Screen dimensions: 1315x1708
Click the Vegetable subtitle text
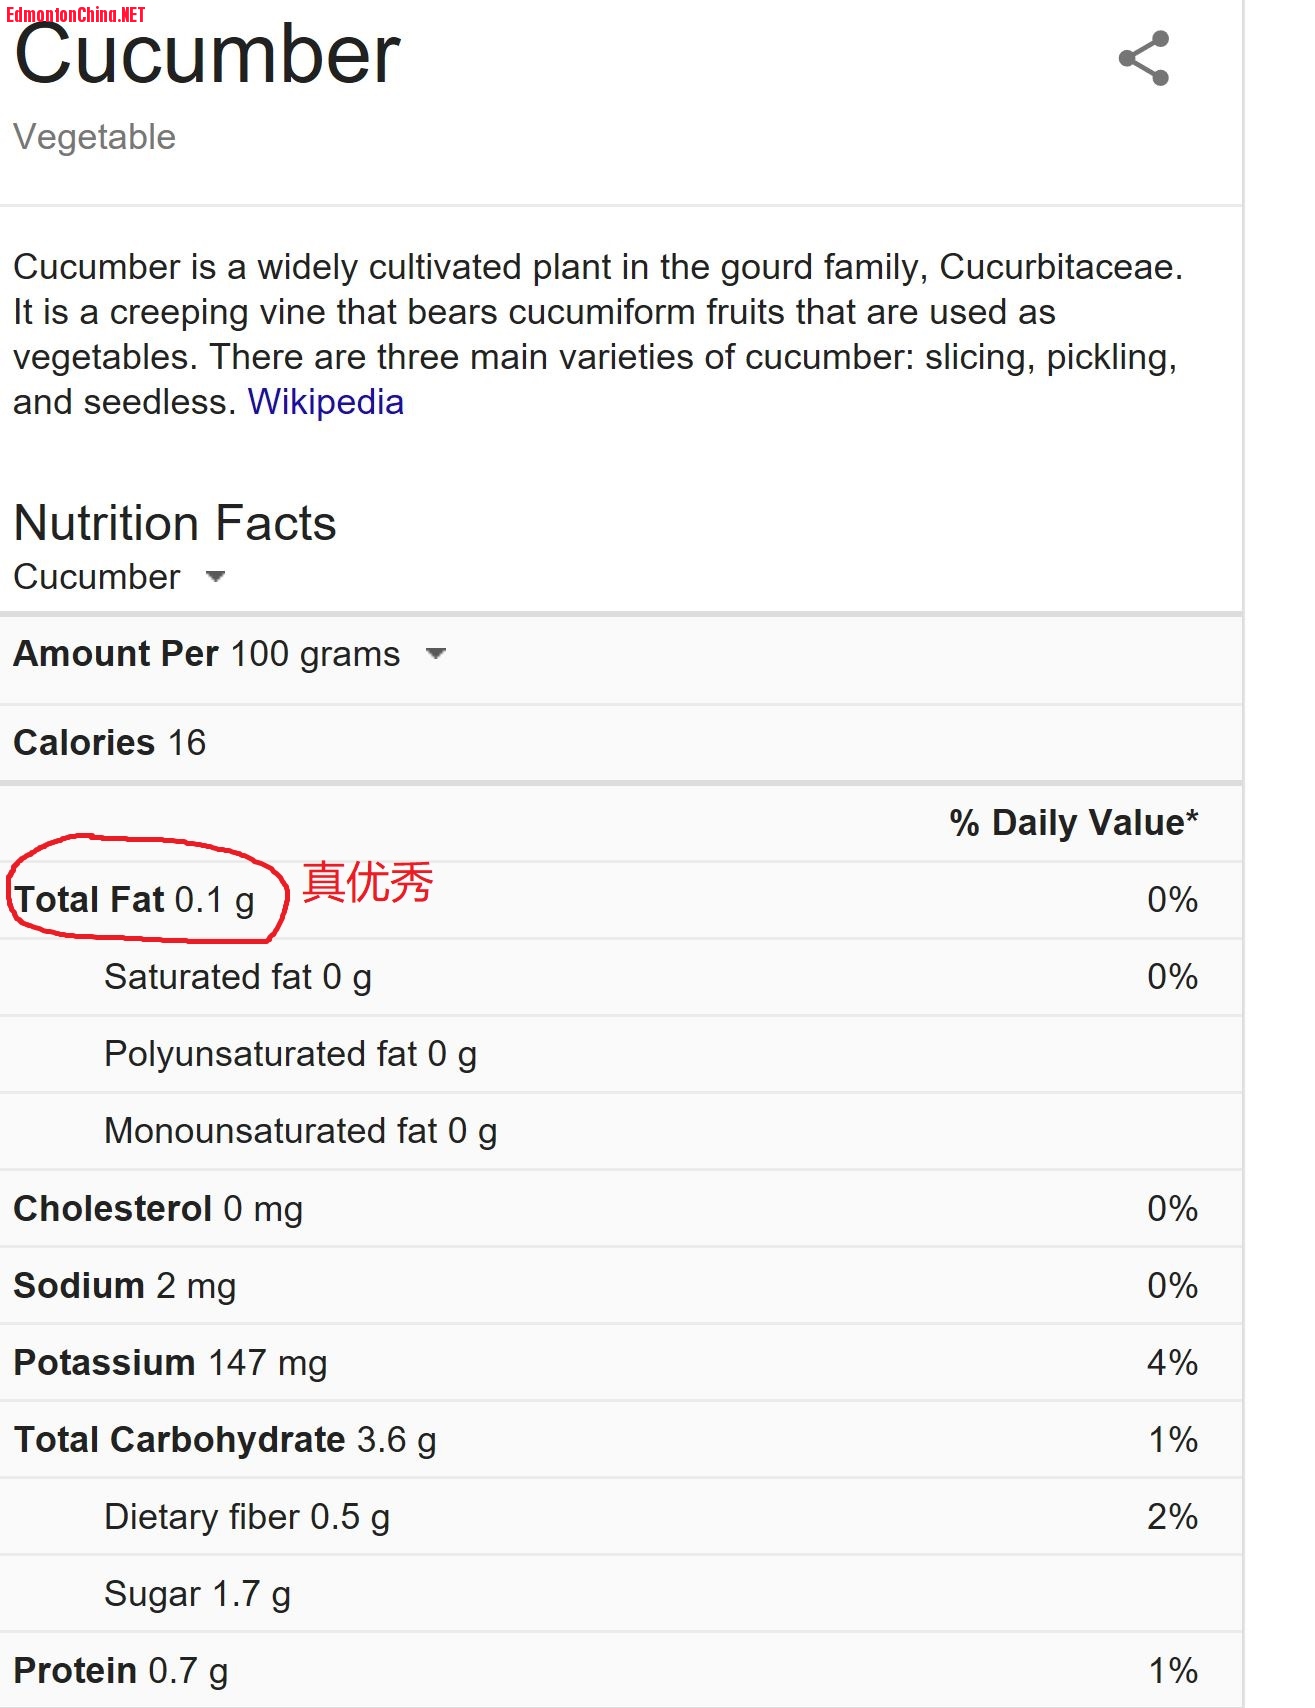pyautogui.click(x=95, y=137)
